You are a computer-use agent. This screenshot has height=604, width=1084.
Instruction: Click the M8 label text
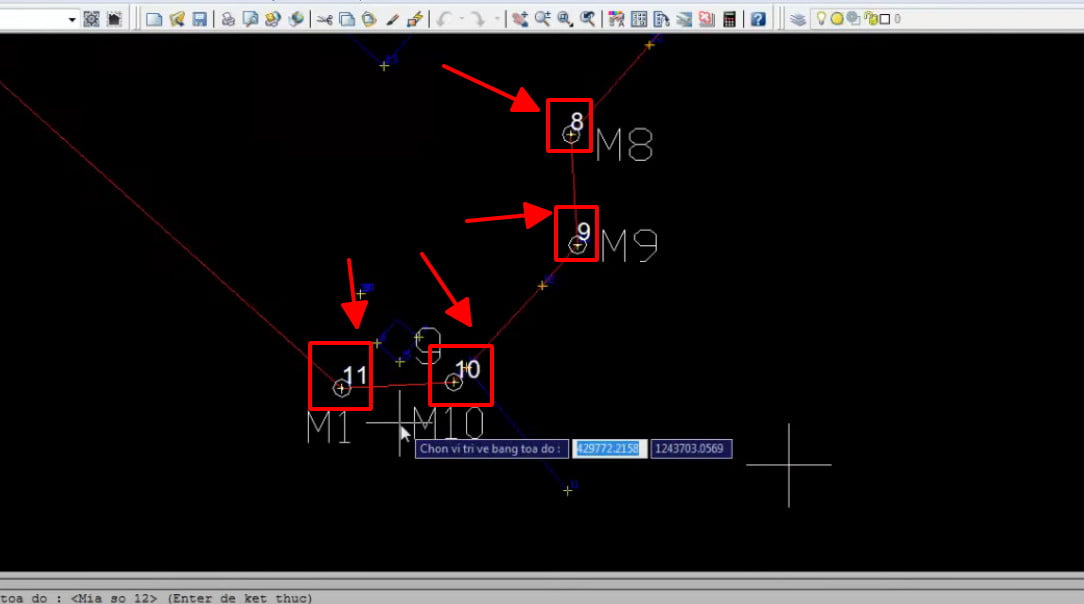[624, 145]
